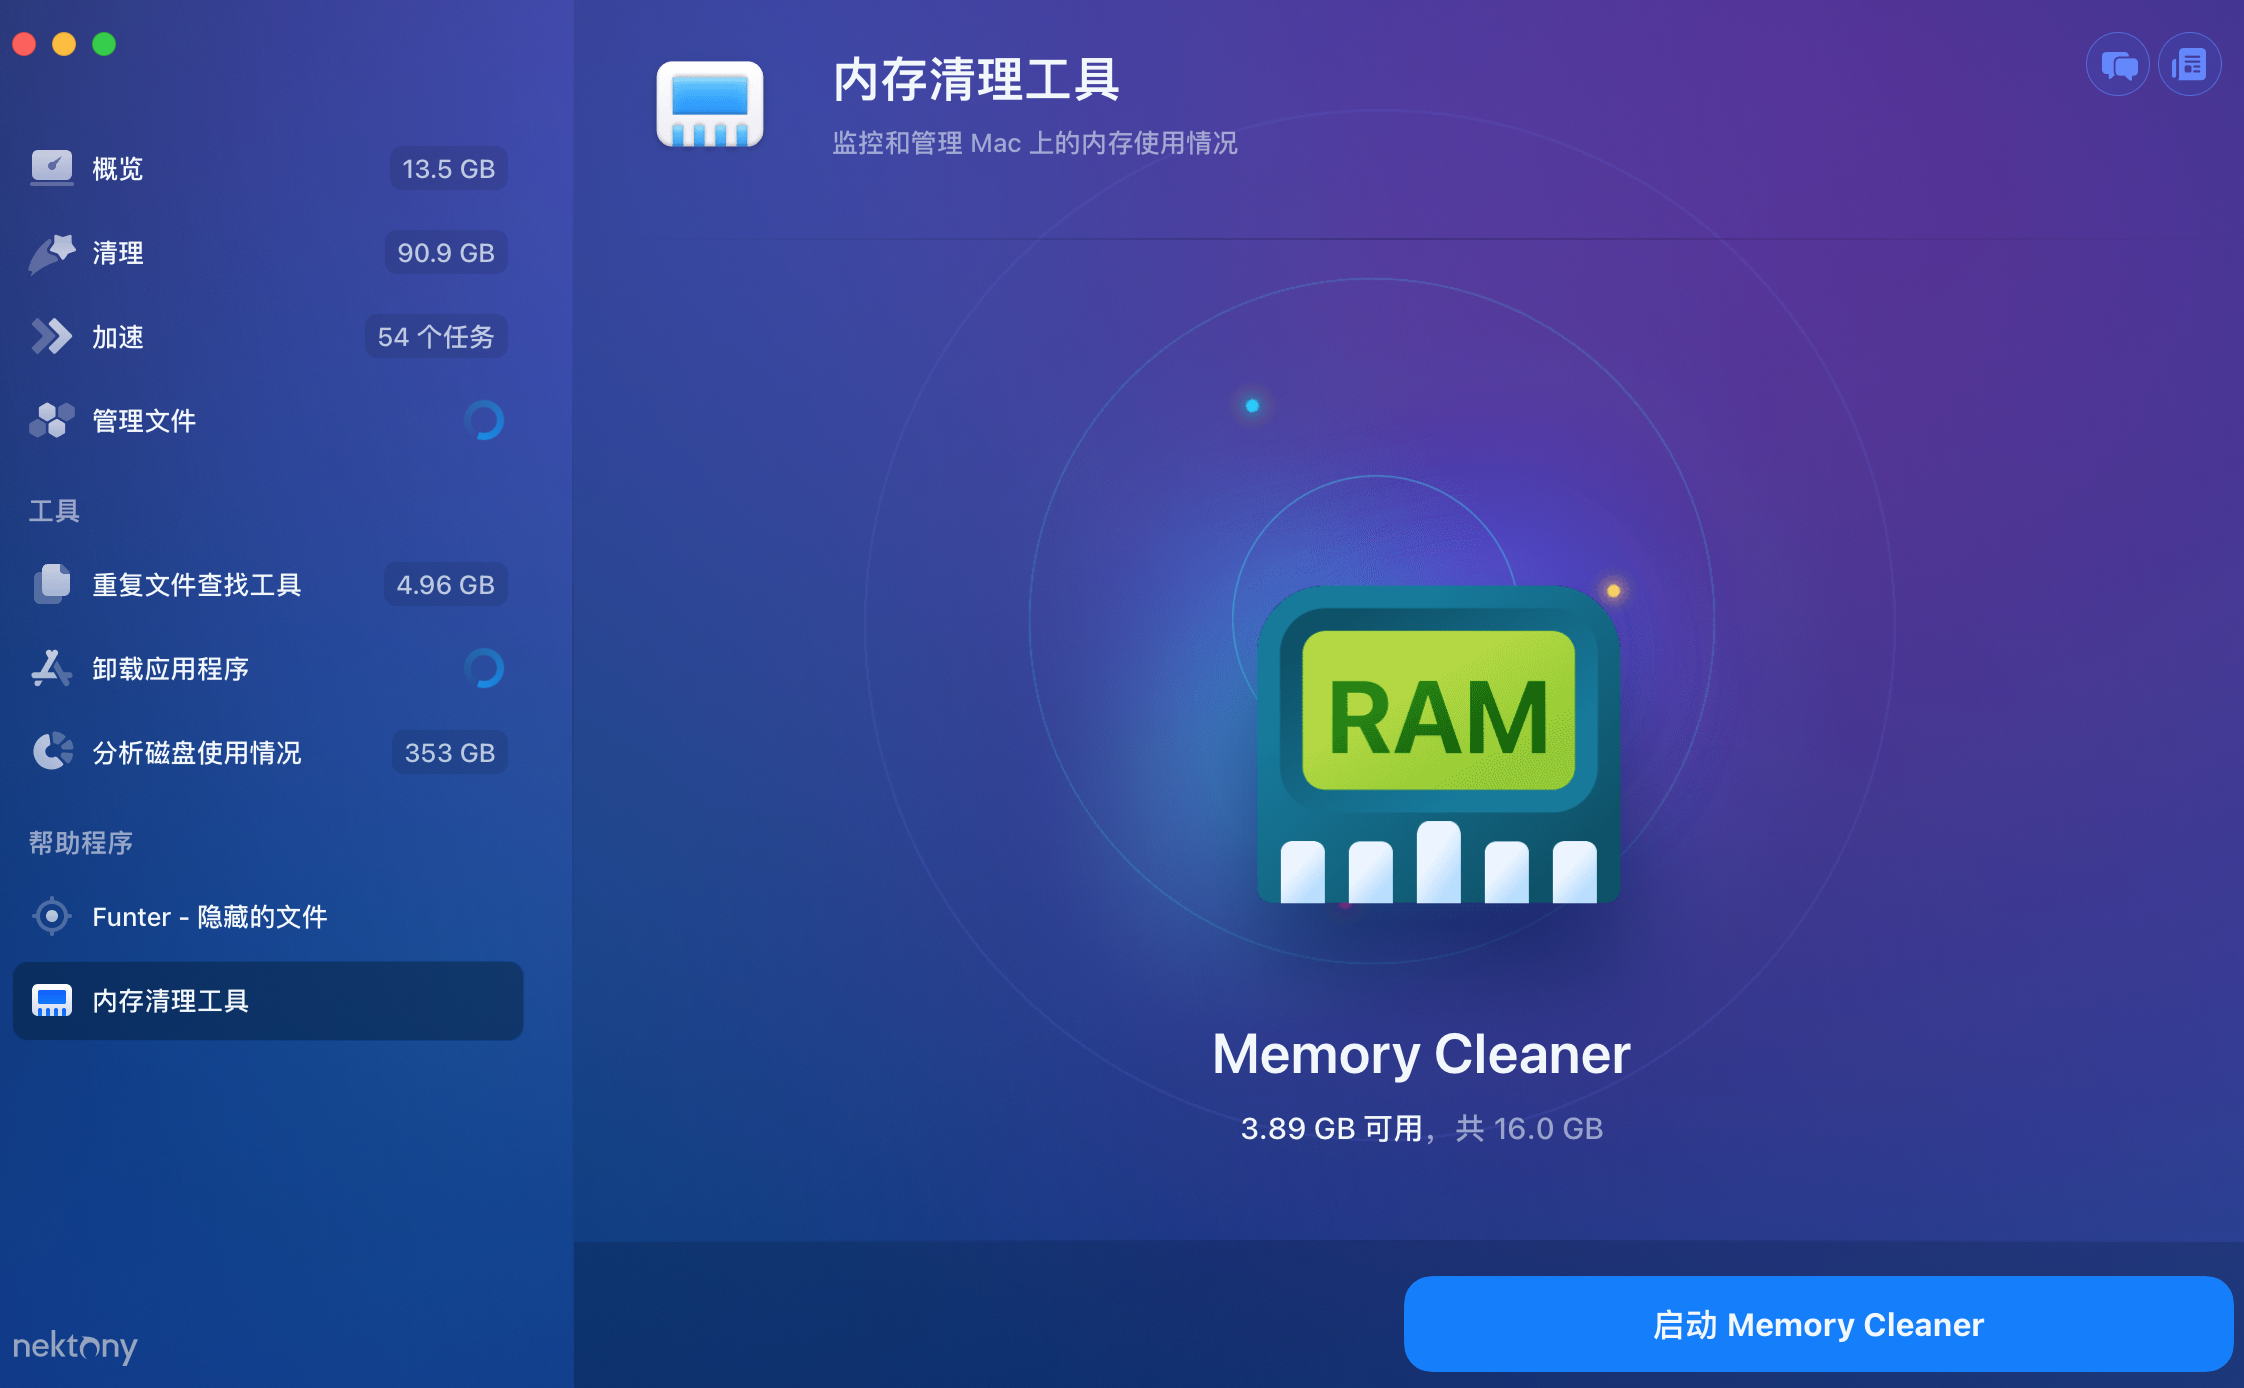Click the 卸载应用程序 loading spinner

coord(484,668)
